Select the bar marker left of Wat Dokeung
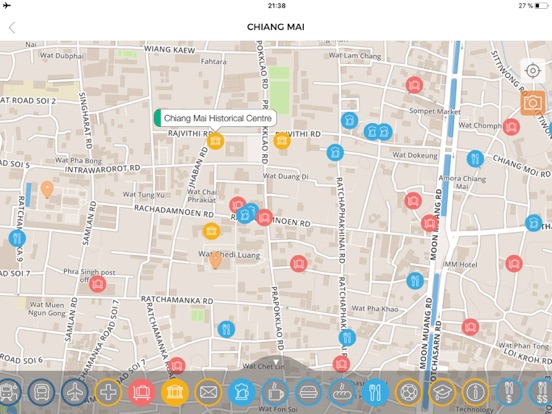 335,153
